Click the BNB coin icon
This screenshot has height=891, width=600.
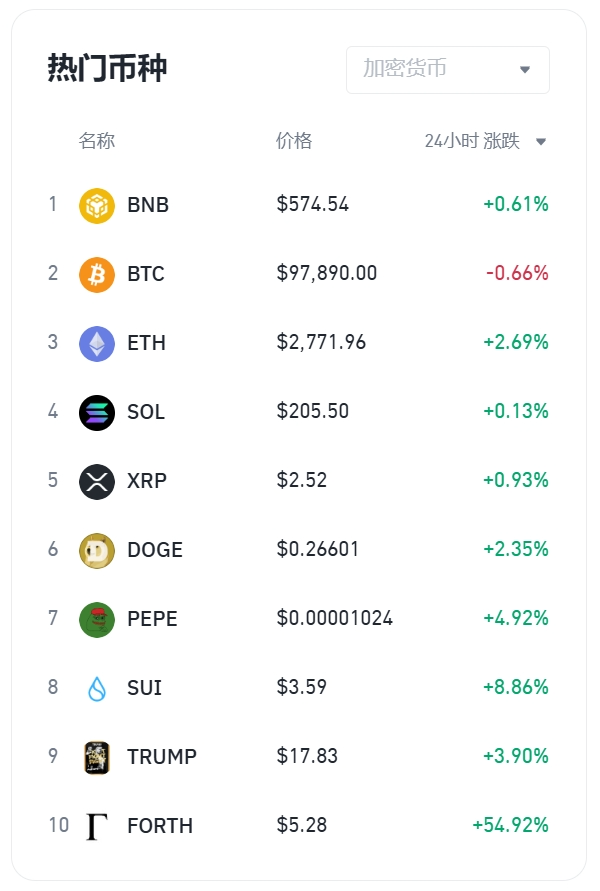(x=97, y=205)
